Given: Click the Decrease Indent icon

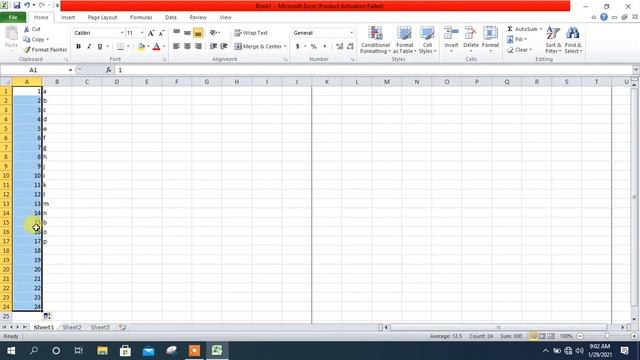Looking at the screenshot, I should click(x=213, y=47).
